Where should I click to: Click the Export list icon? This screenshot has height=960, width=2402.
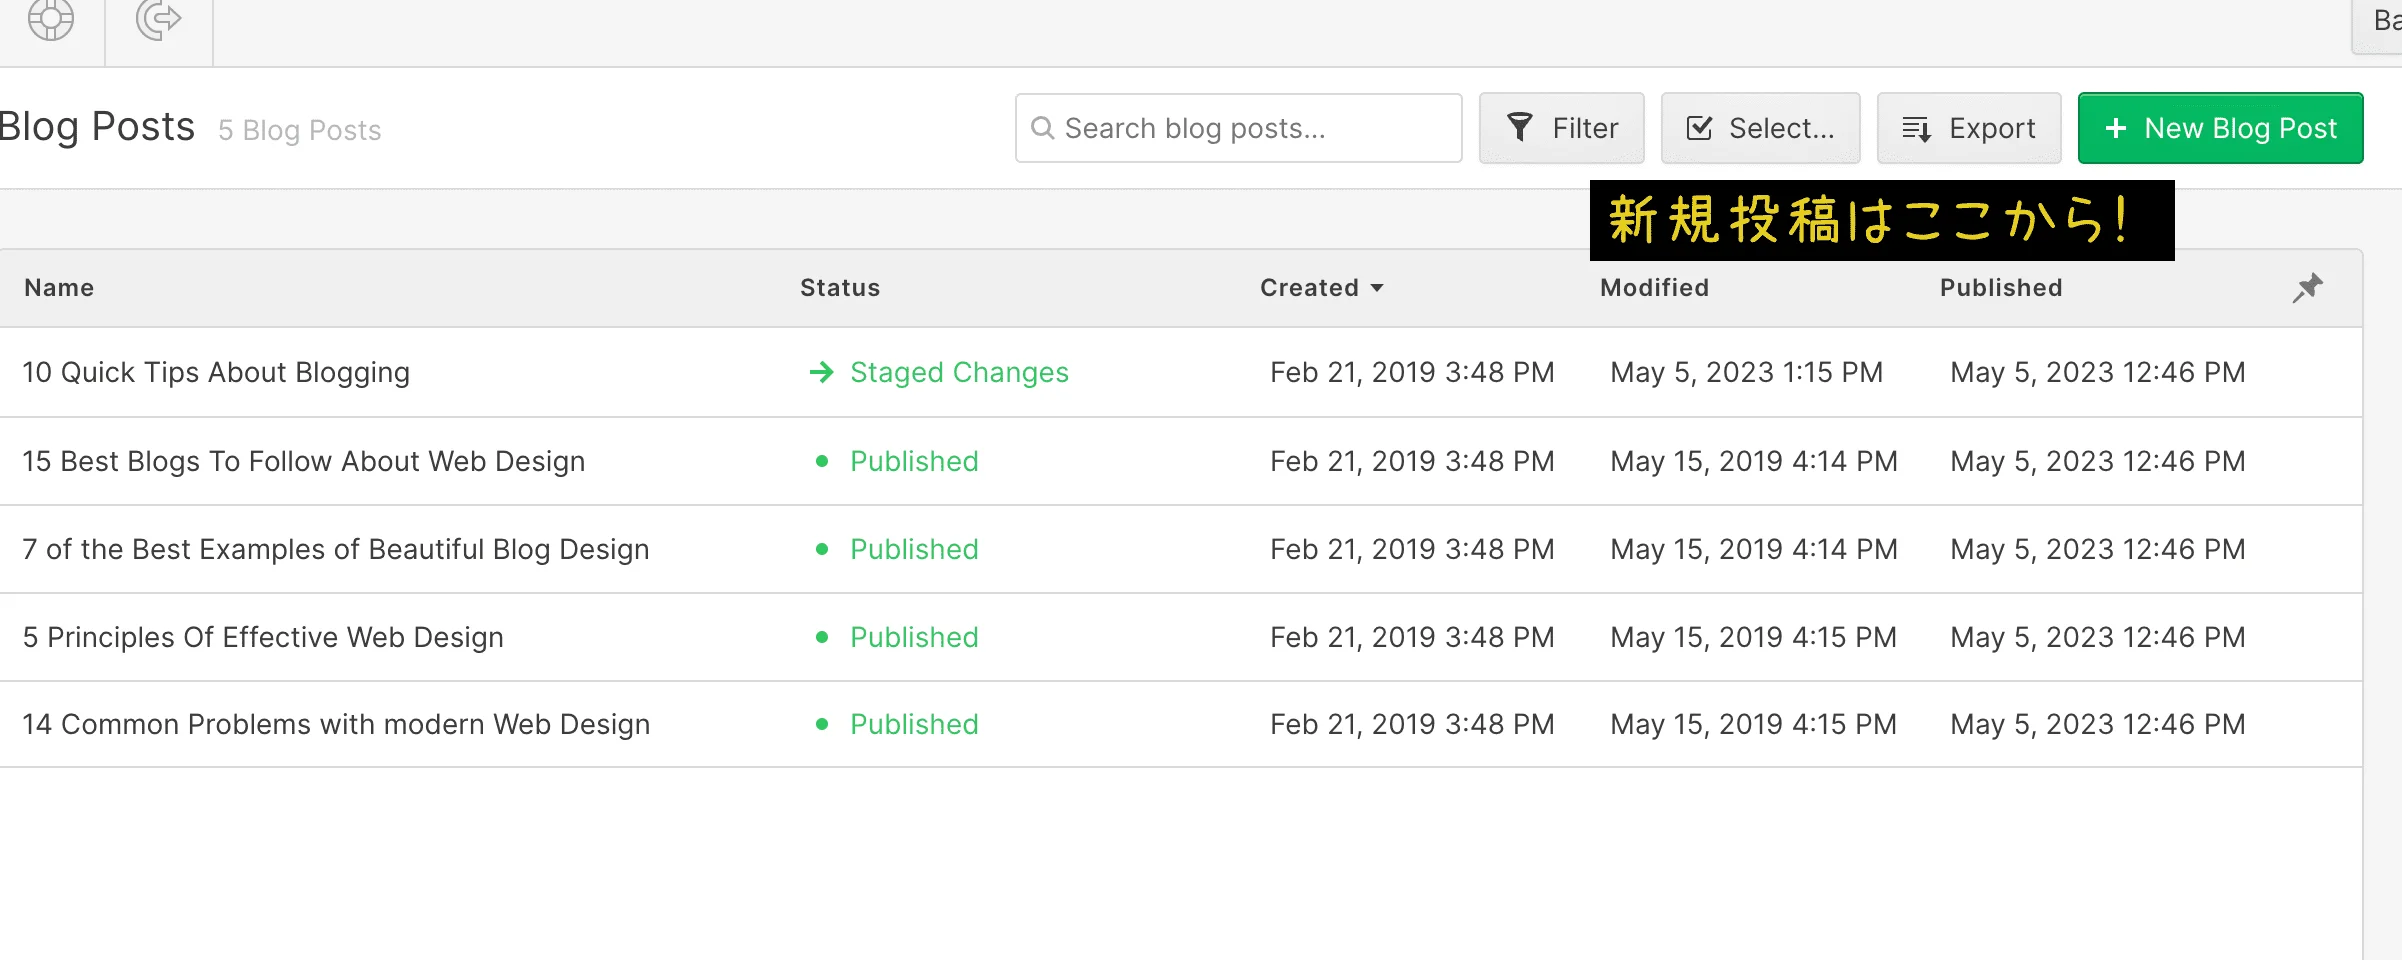click(x=1916, y=128)
